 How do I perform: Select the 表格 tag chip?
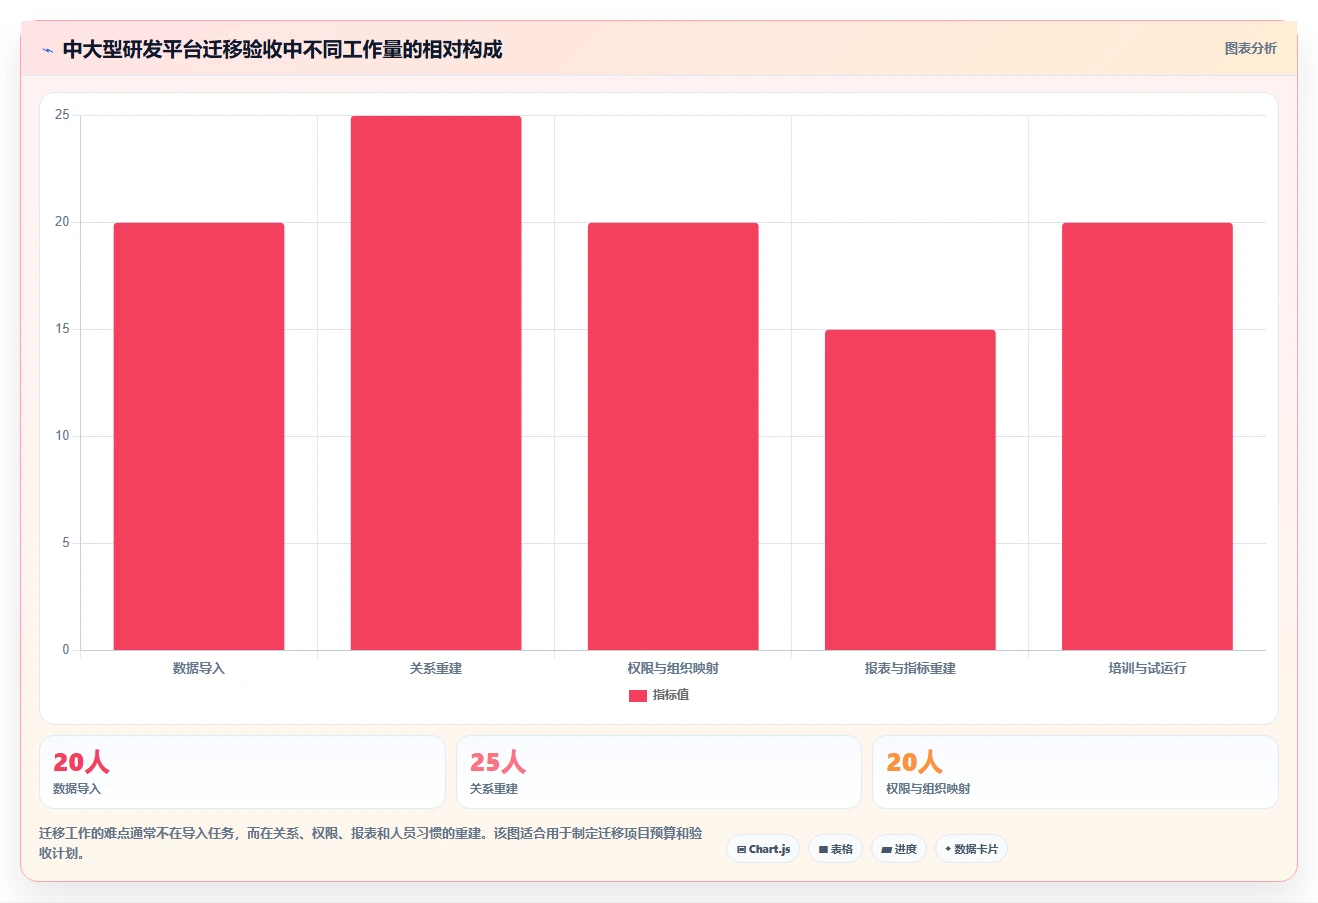click(x=835, y=849)
